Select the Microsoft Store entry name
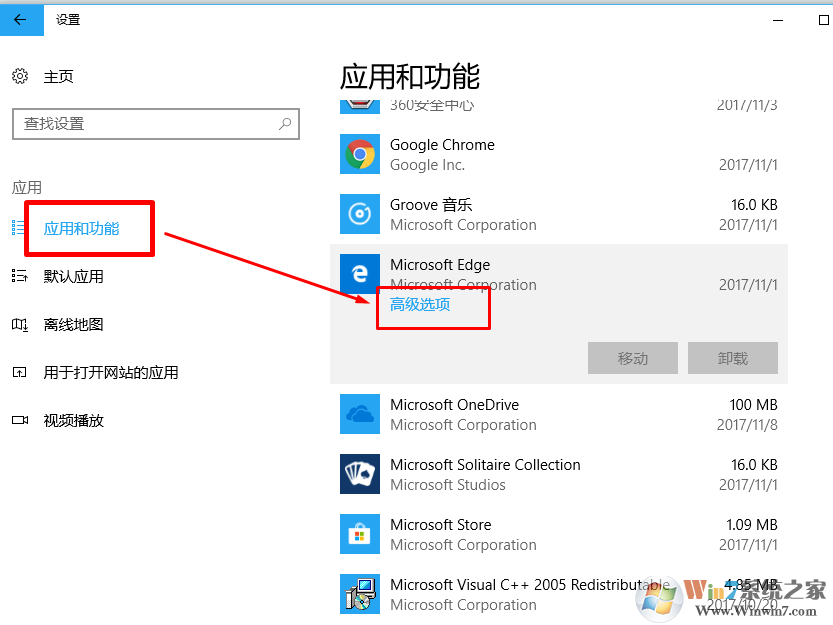This screenshot has height=625, width=833. click(x=440, y=525)
